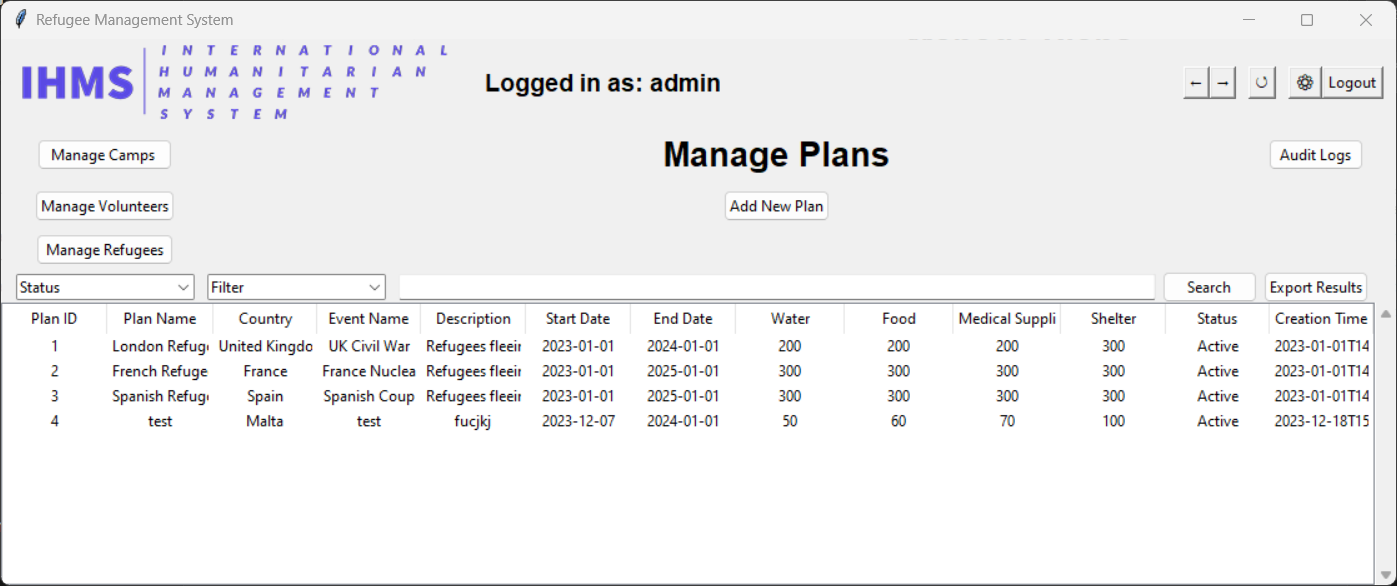Click the Creation Time column header
The height and width of the screenshot is (586, 1397).
[x=1321, y=319]
